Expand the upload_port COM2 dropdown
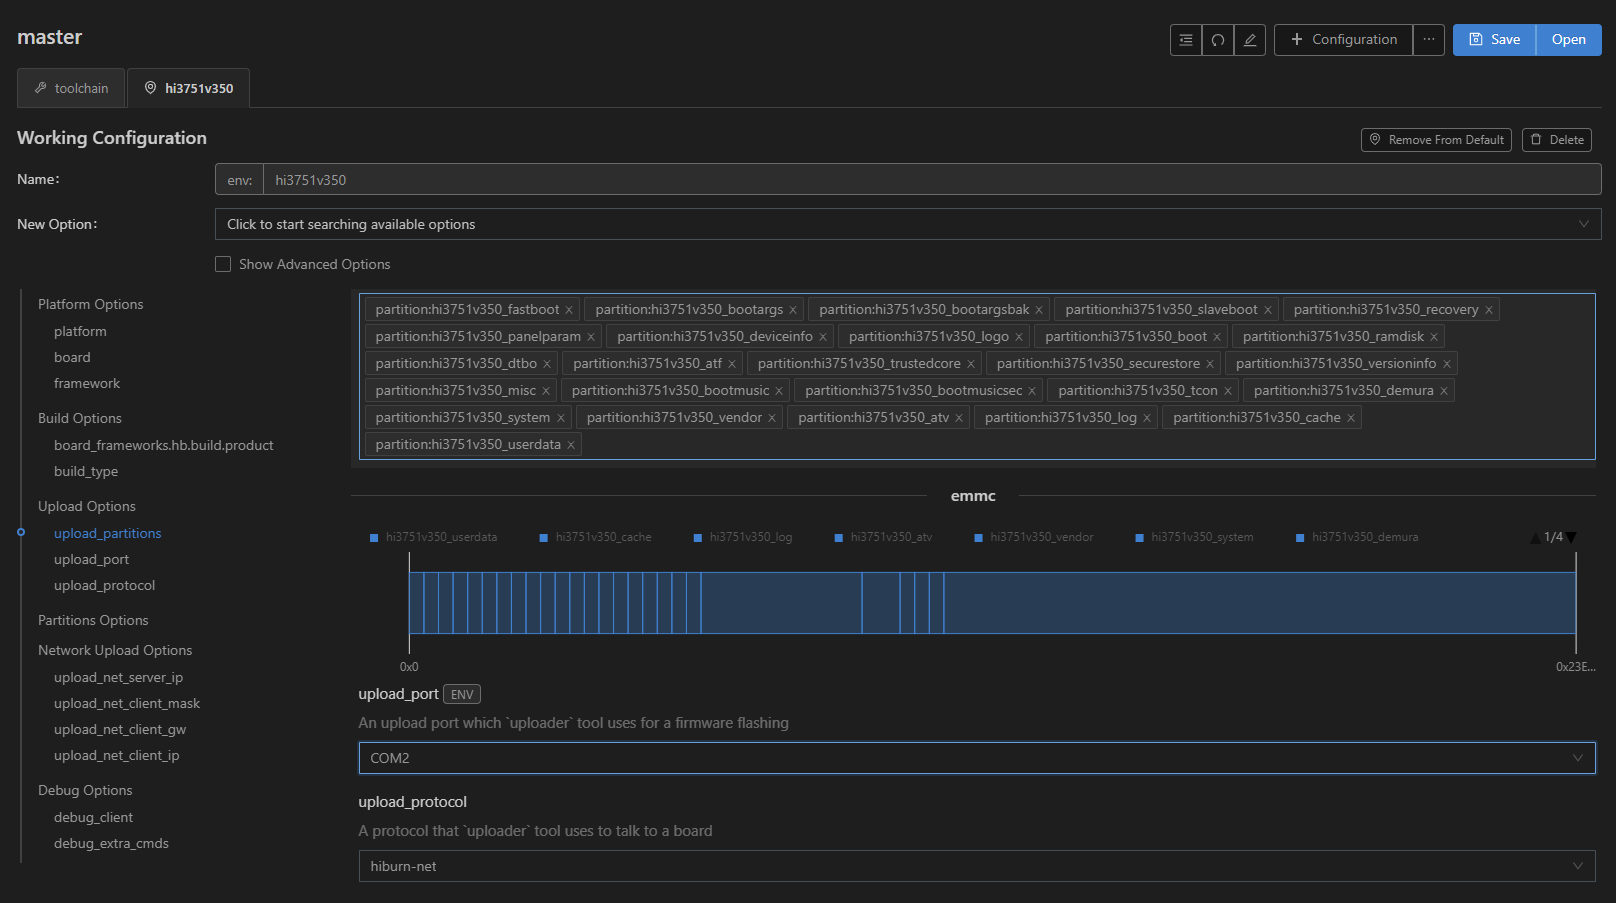Screen dimensions: 1616x903 tap(976, 758)
